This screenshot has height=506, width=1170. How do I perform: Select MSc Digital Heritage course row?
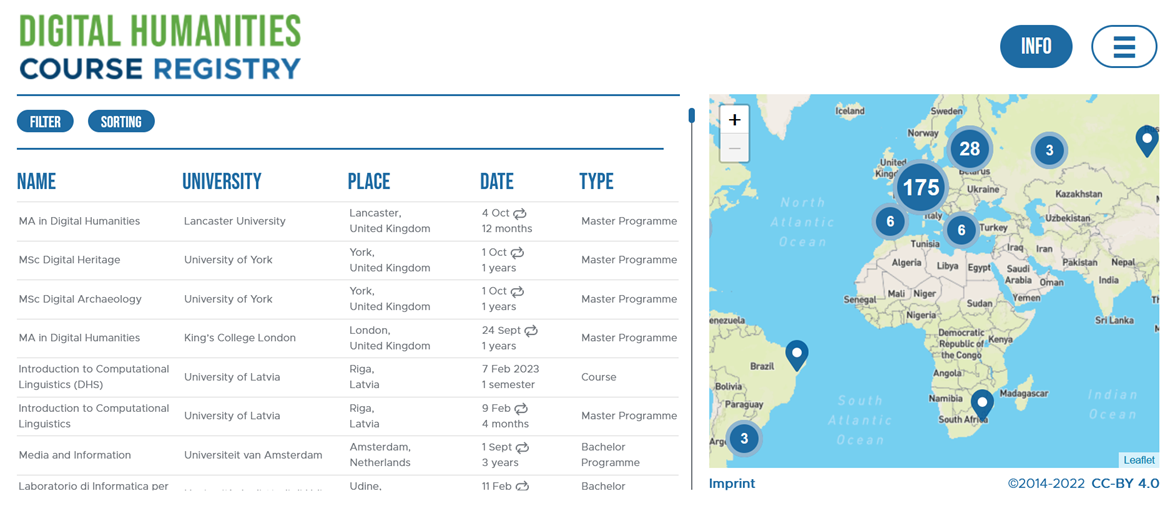[x=69, y=260]
